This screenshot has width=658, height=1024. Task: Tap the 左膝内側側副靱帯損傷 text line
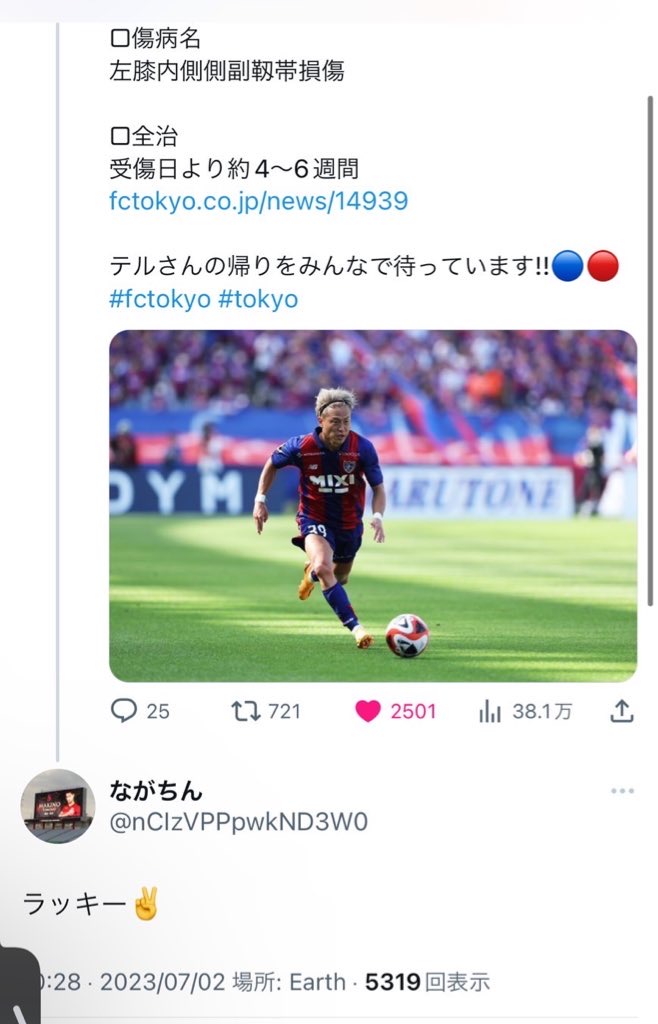226,71
